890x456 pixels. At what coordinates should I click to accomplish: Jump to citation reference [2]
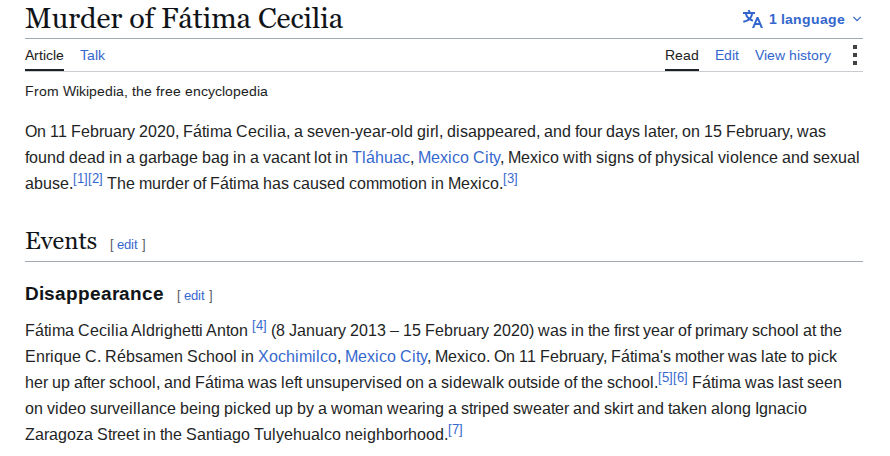tap(95, 179)
